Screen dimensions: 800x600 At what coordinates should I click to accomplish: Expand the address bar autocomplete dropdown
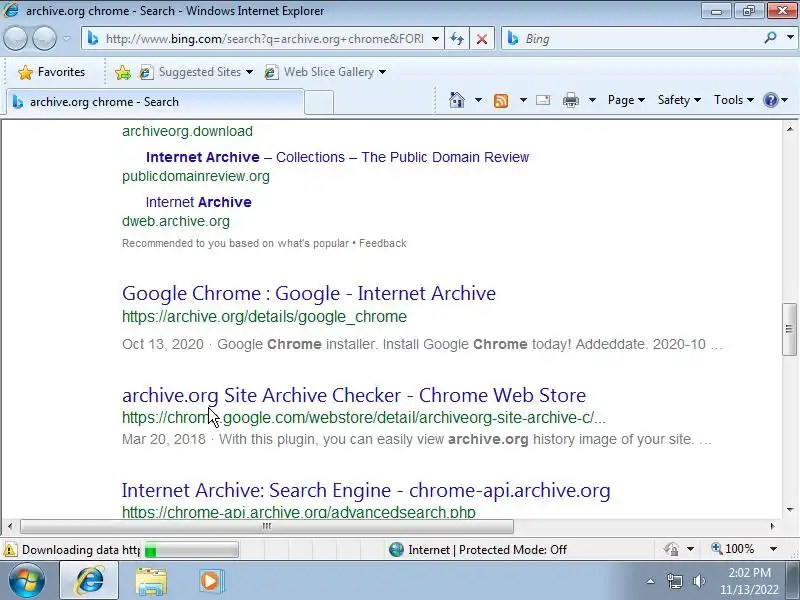point(435,39)
